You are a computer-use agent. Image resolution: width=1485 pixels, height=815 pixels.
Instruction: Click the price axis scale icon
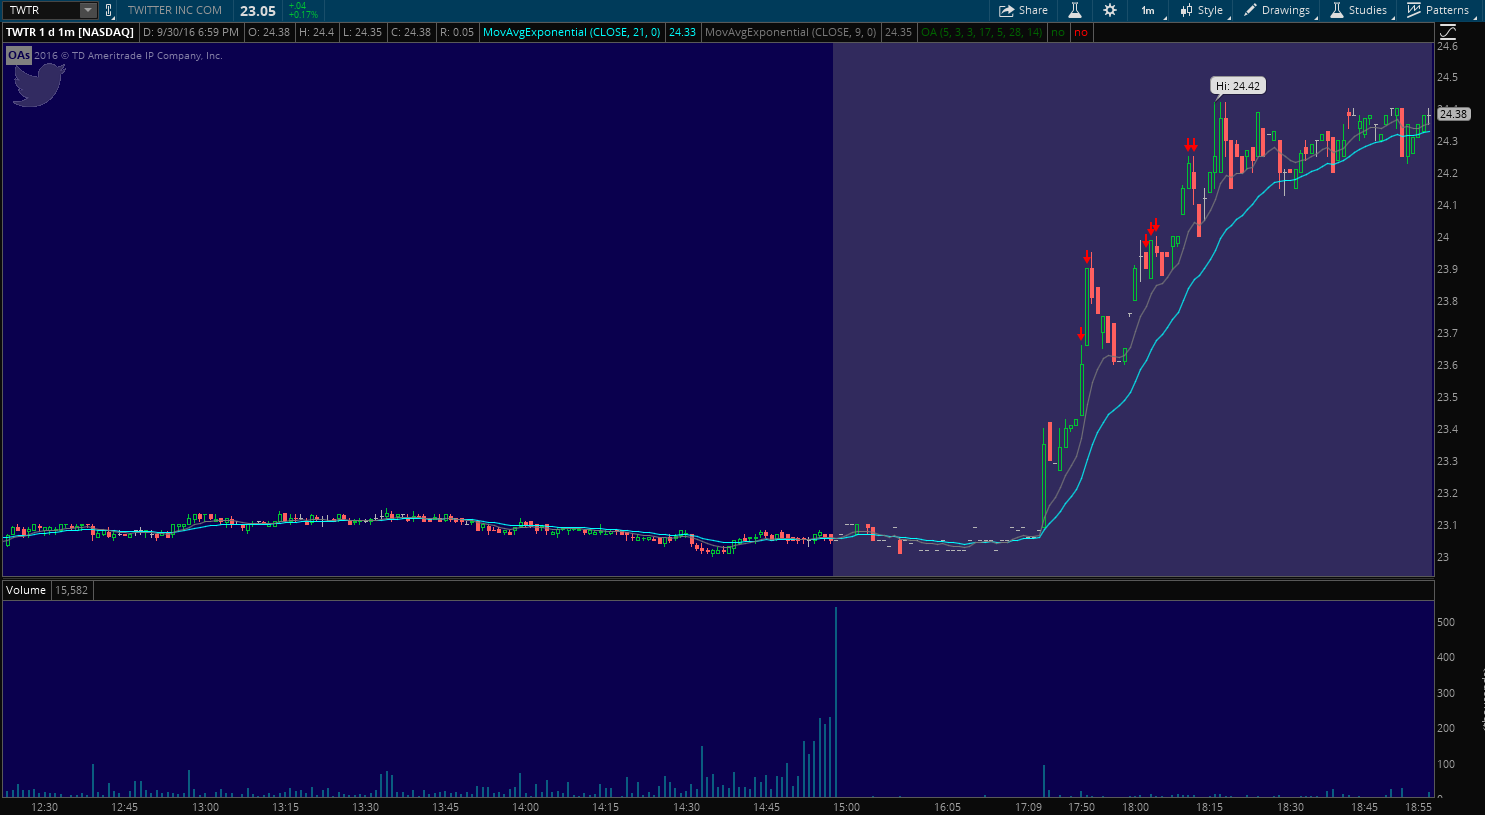(x=1448, y=32)
